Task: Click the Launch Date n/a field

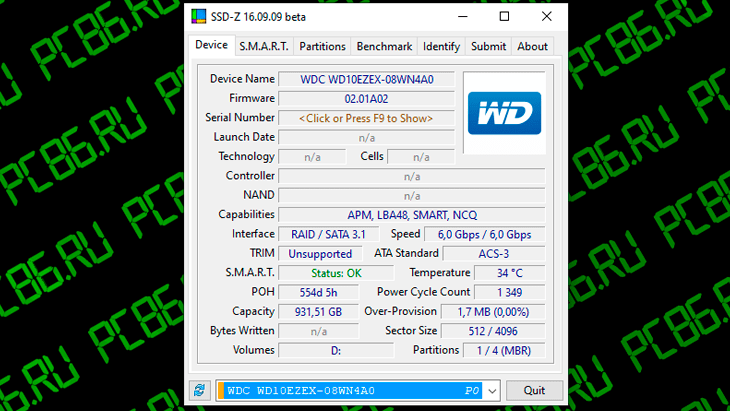Action: click(x=366, y=138)
